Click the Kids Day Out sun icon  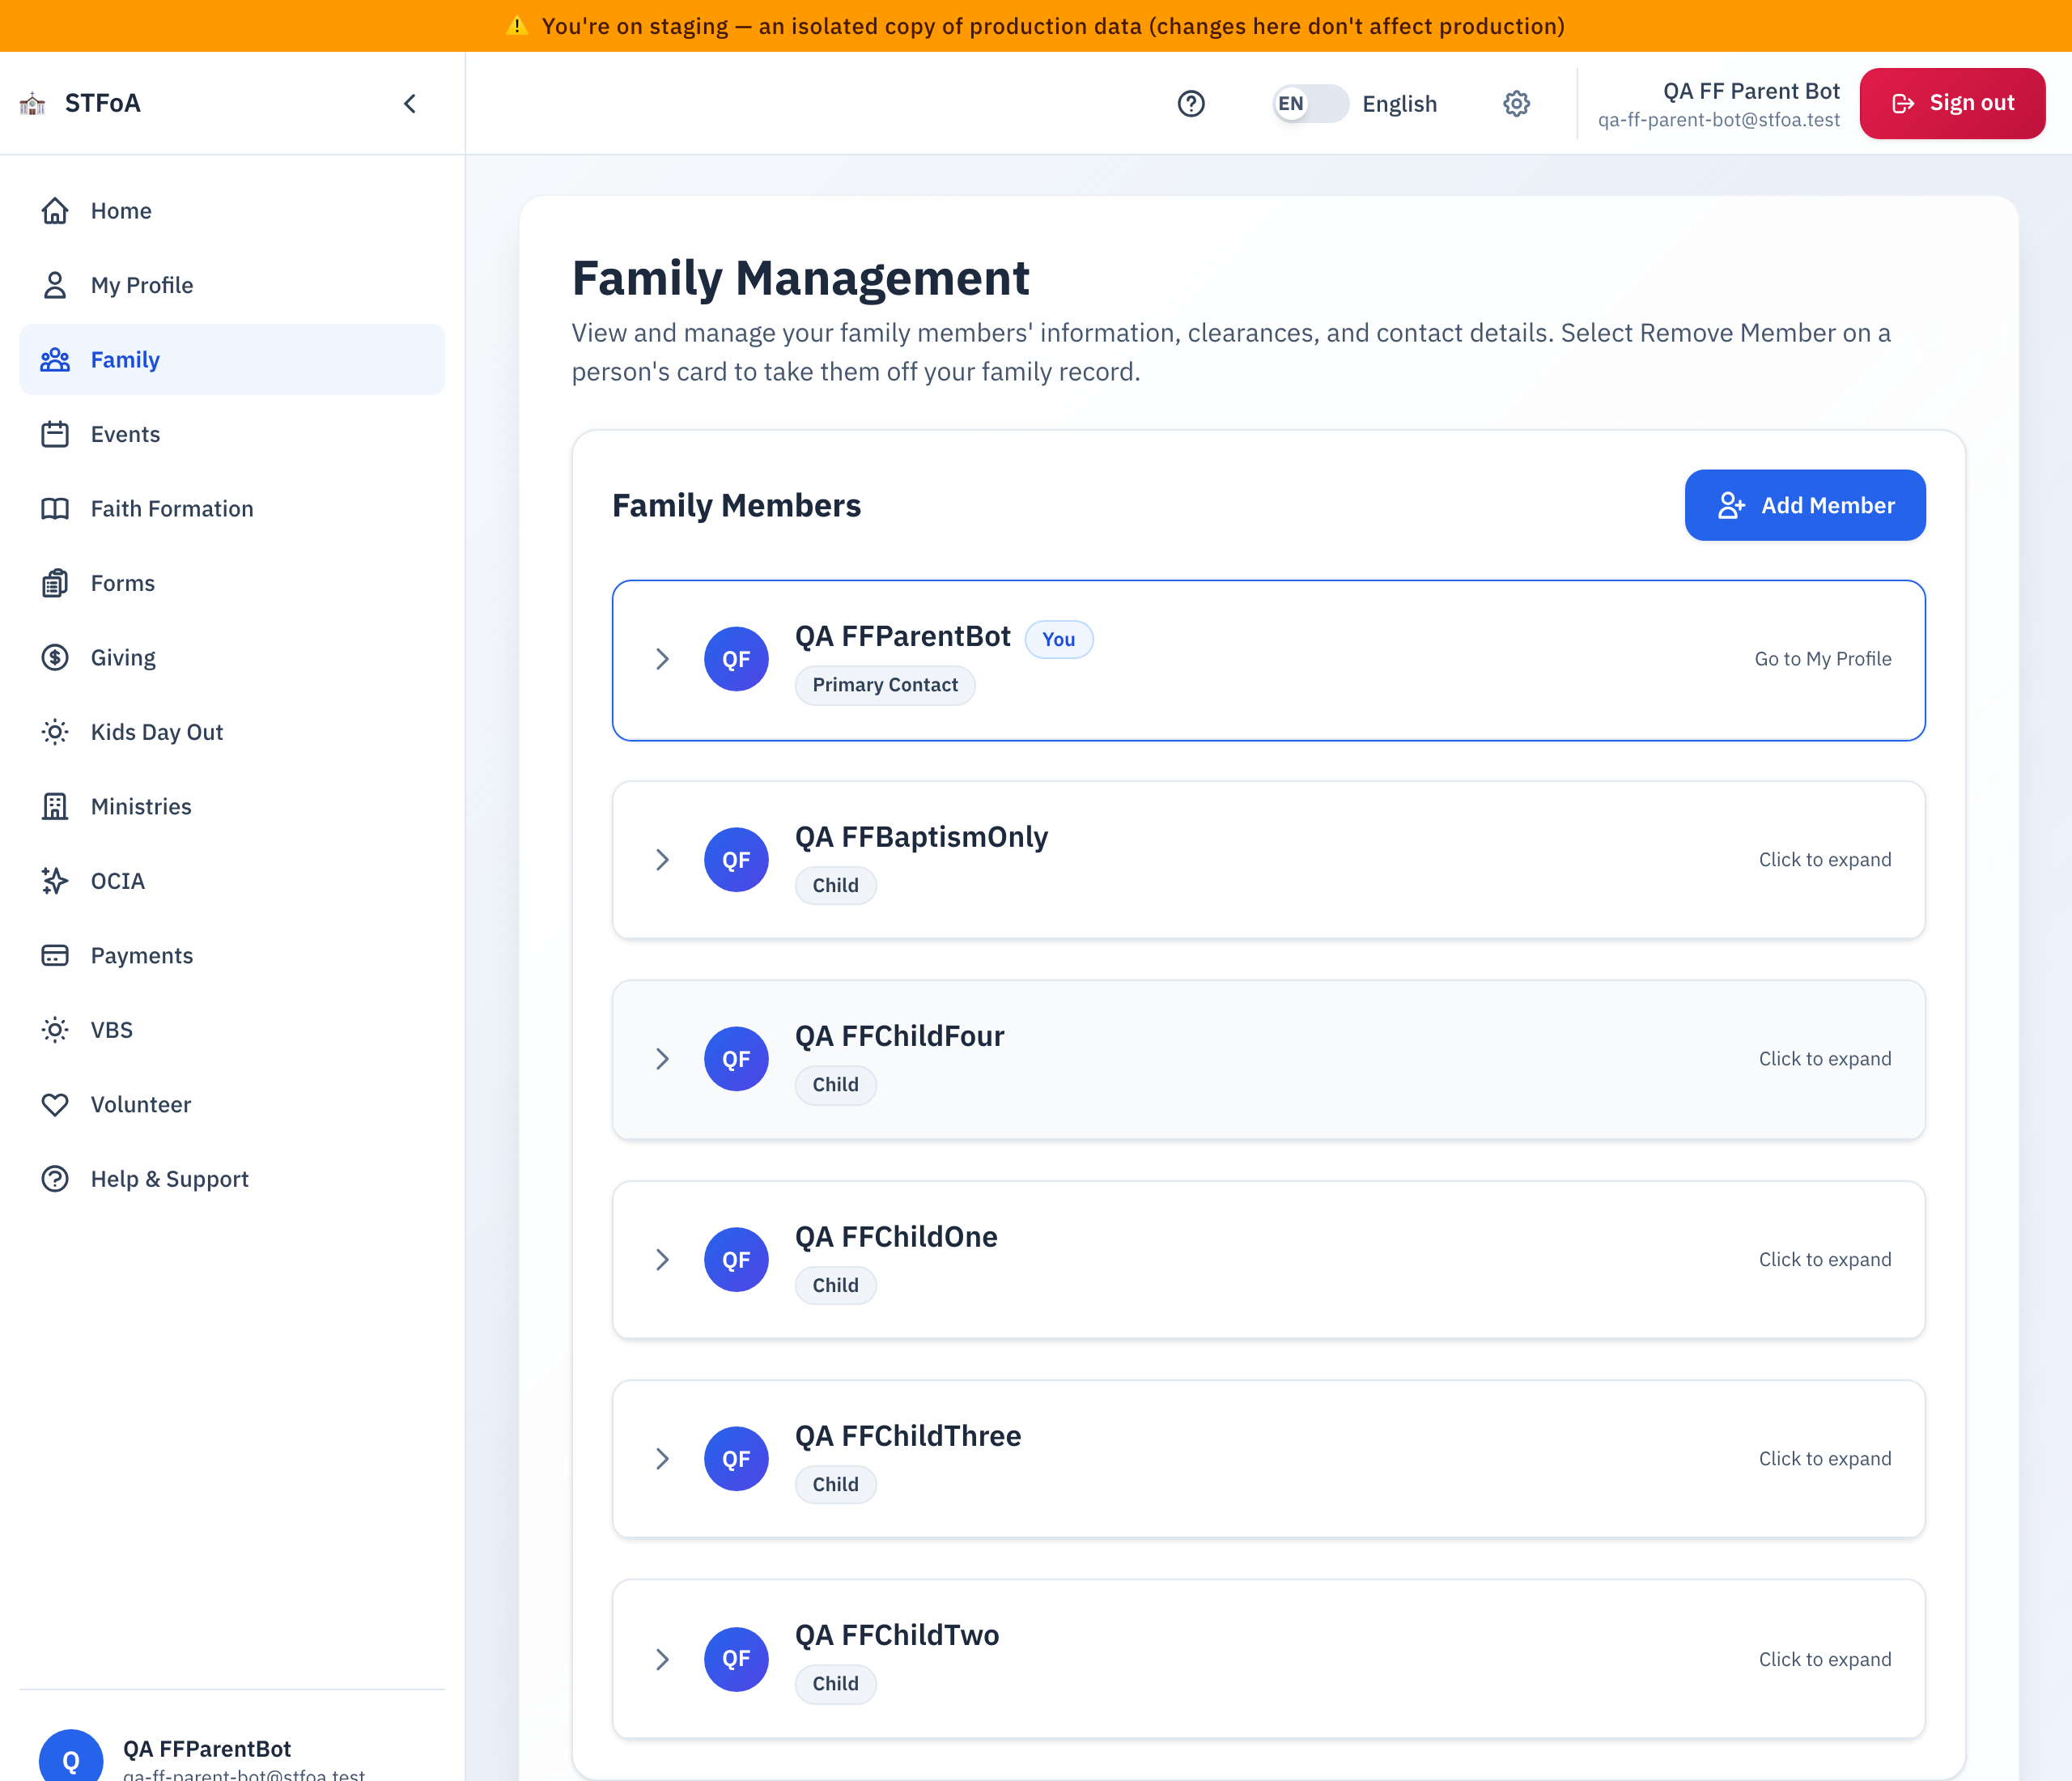pos(55,732)
